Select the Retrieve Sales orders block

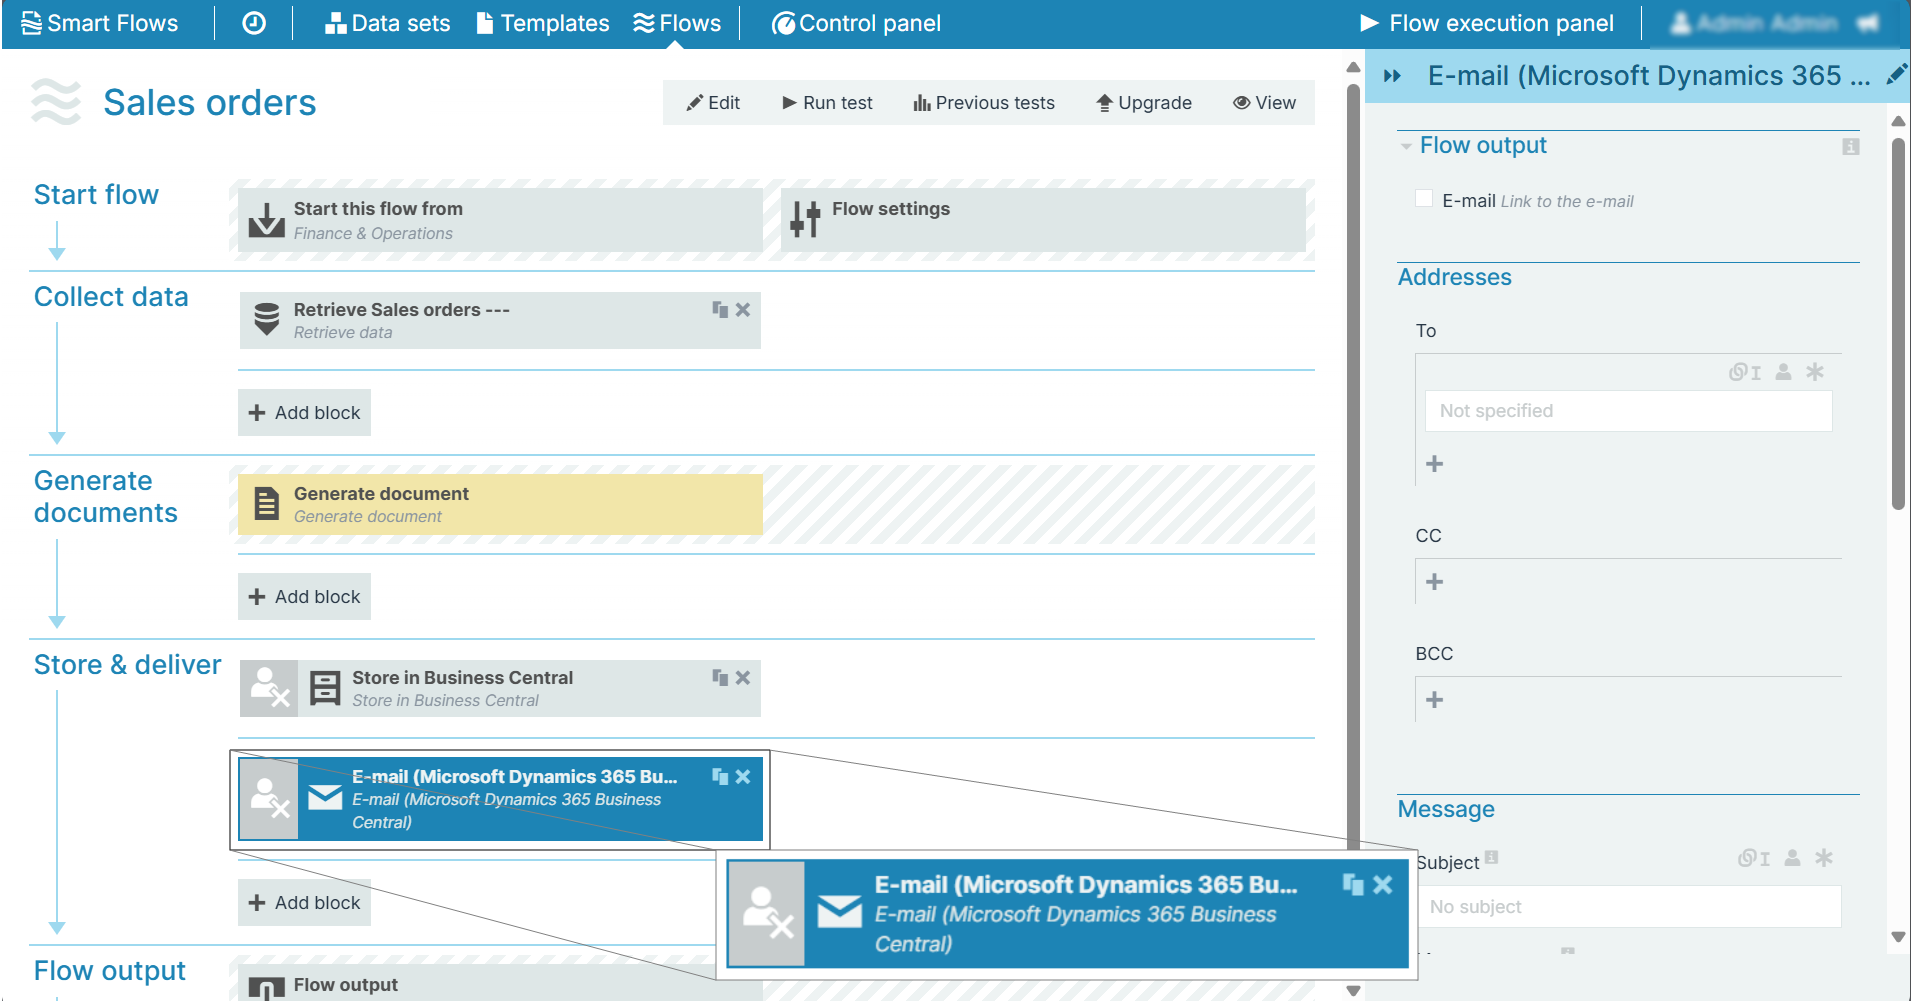click(500, 320)
